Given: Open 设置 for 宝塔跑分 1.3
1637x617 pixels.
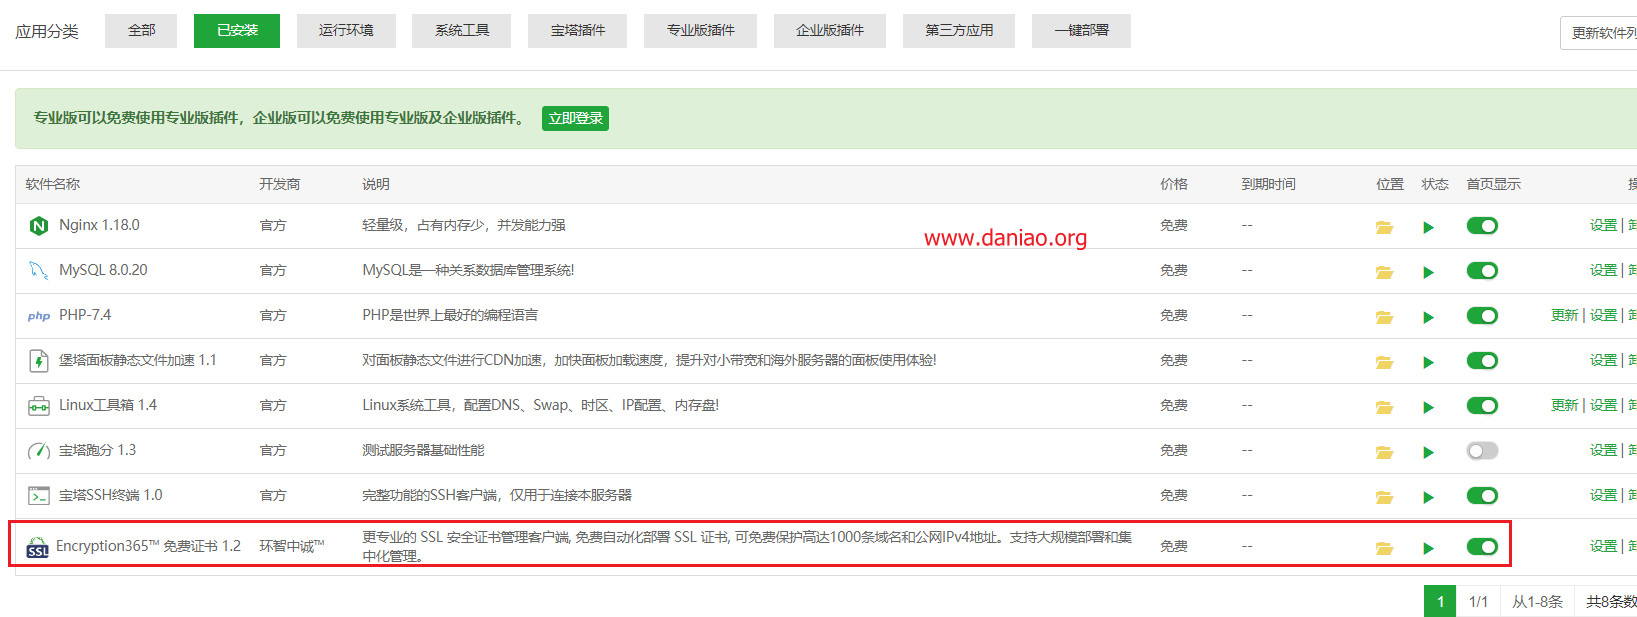Looking at the screenshot, I should coord(1603,451).
